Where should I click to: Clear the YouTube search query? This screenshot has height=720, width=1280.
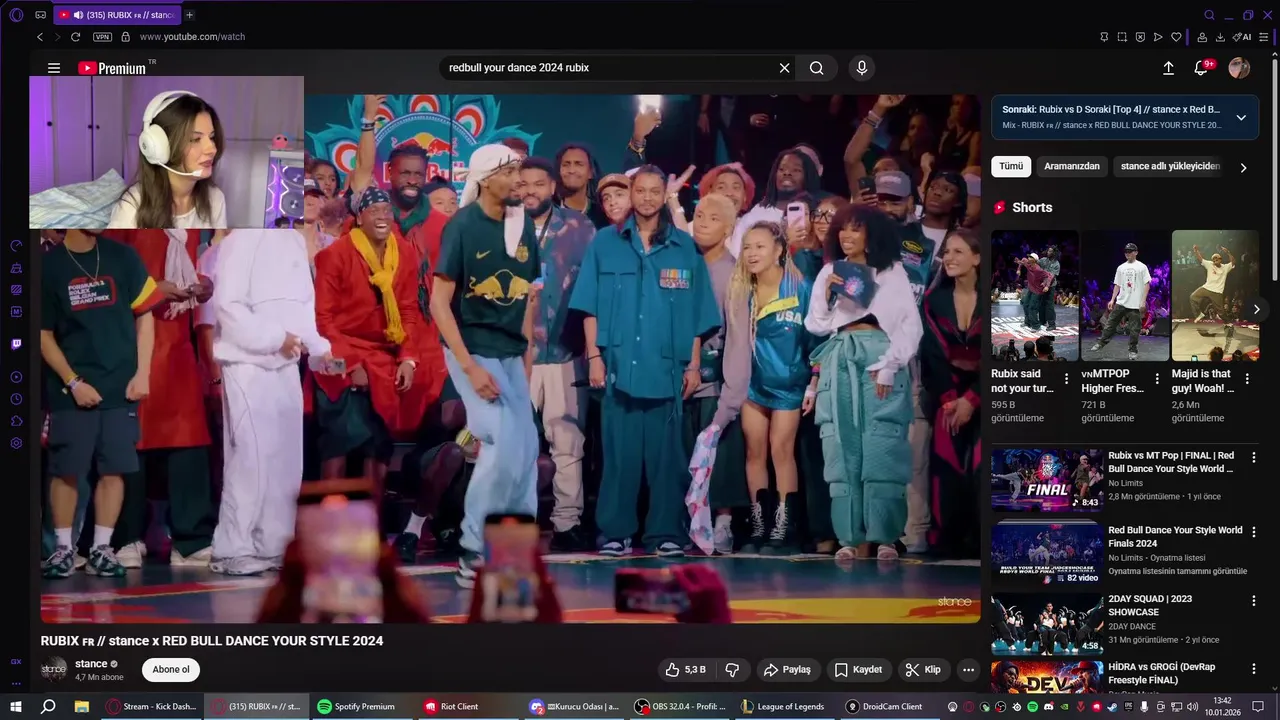pos(785,68)
